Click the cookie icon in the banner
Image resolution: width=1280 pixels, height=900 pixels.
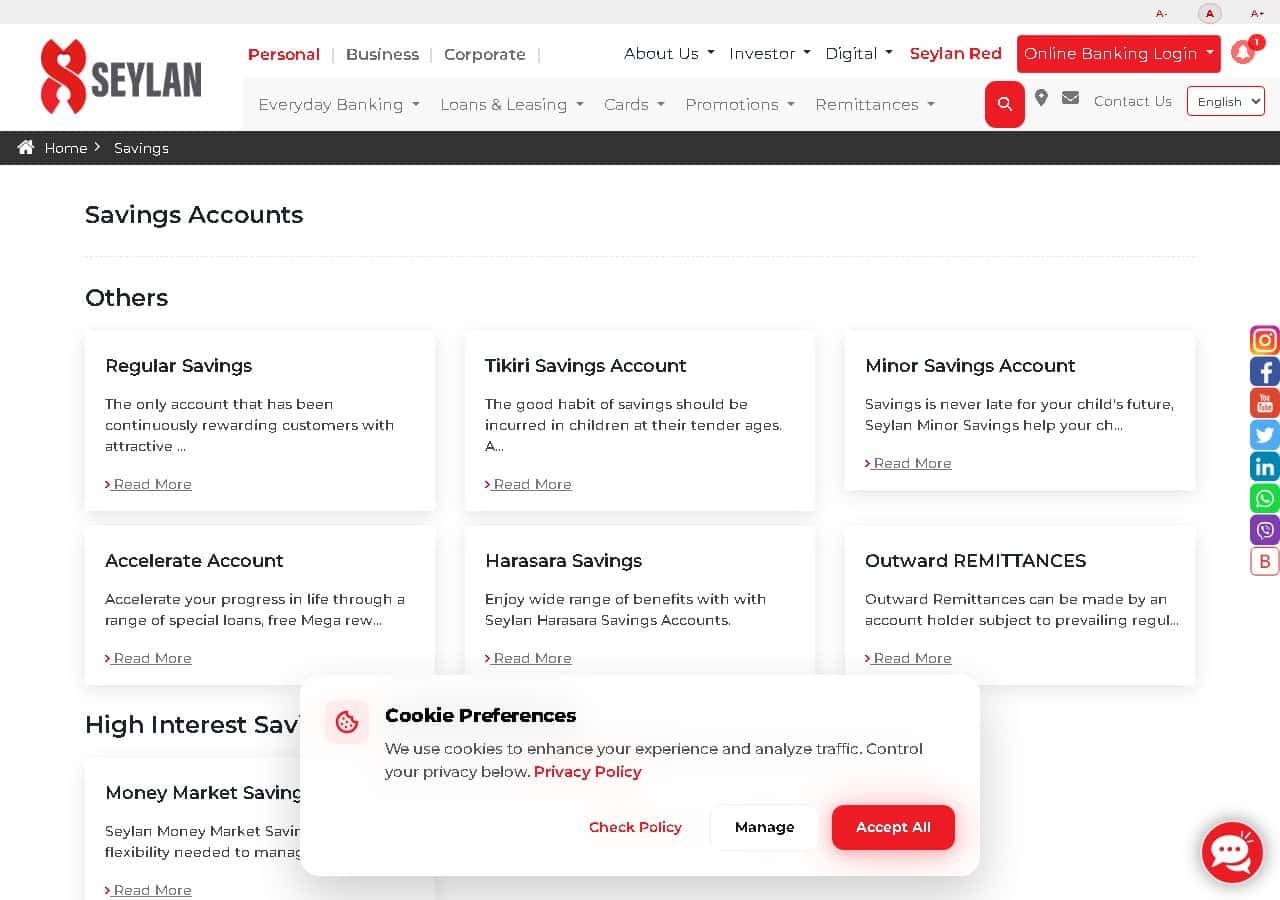pos(347,722)
